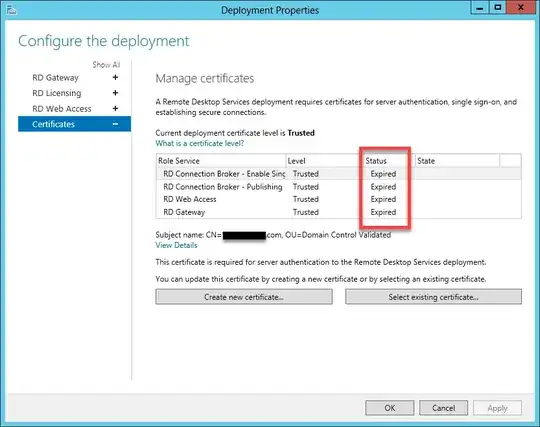Viewport: 540px width, 427px height.
Task: Expand the RD Licensing section plus icon
Action: (115, 93)
